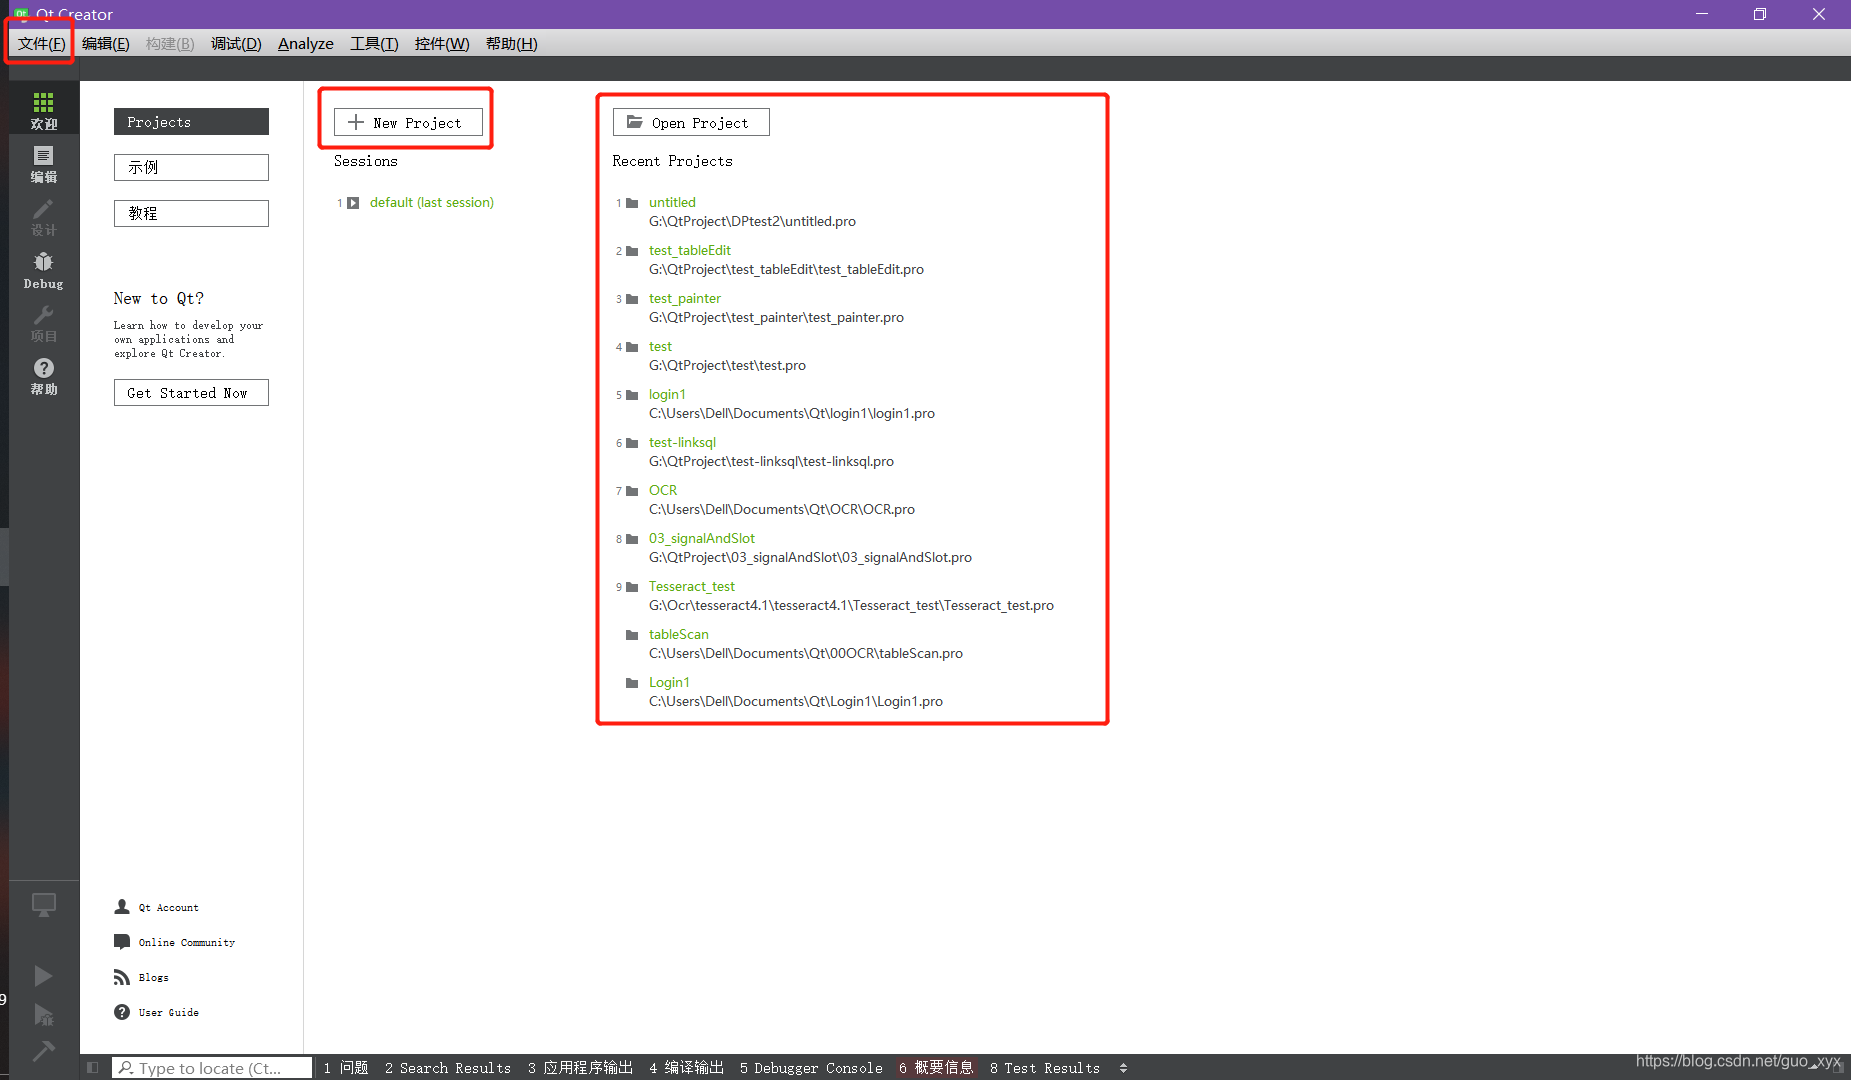Viewport: 1851px width, 1080px height.
Task: Select the Projects tab button
Action: pos(191,121)
